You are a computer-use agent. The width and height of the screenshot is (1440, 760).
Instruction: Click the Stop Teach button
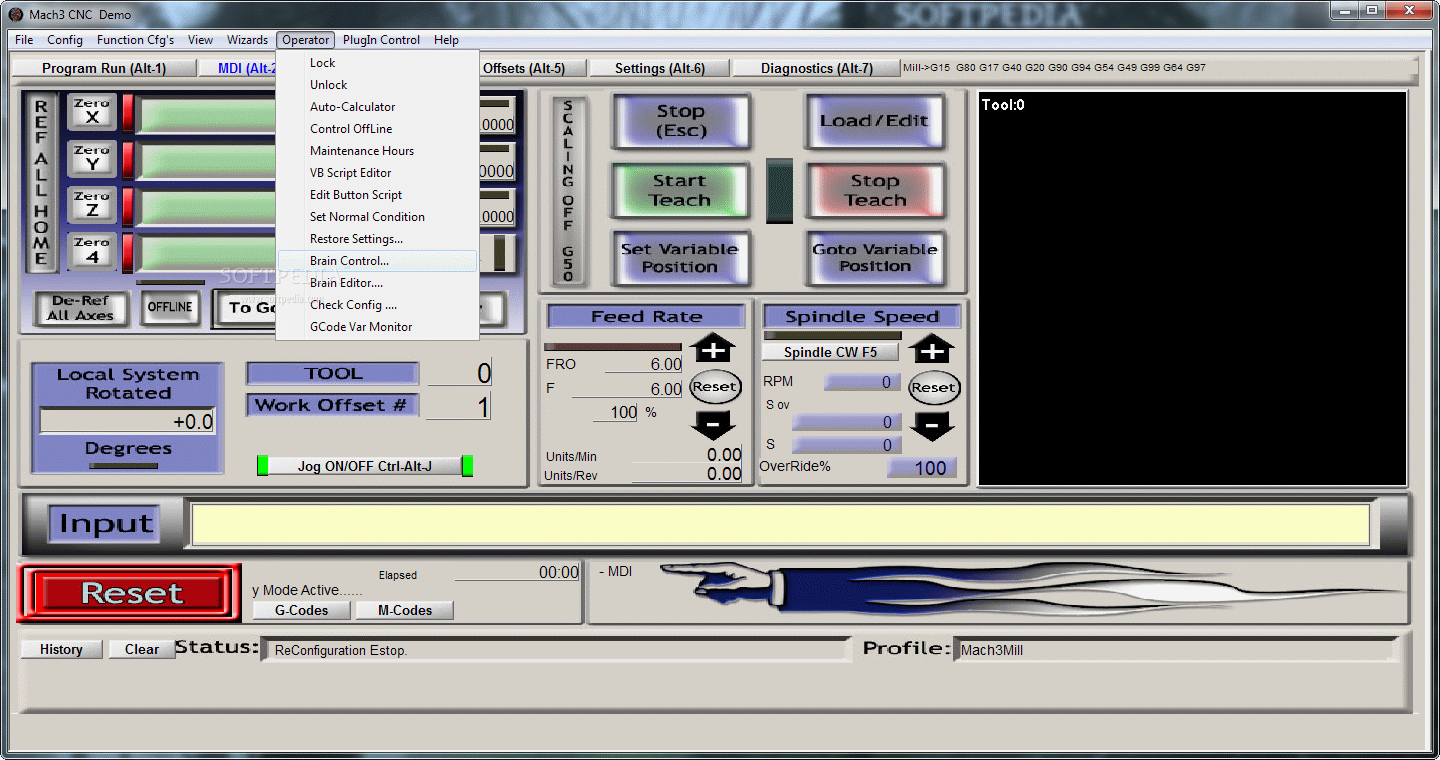pyautogui.click(x=875, y=190)
